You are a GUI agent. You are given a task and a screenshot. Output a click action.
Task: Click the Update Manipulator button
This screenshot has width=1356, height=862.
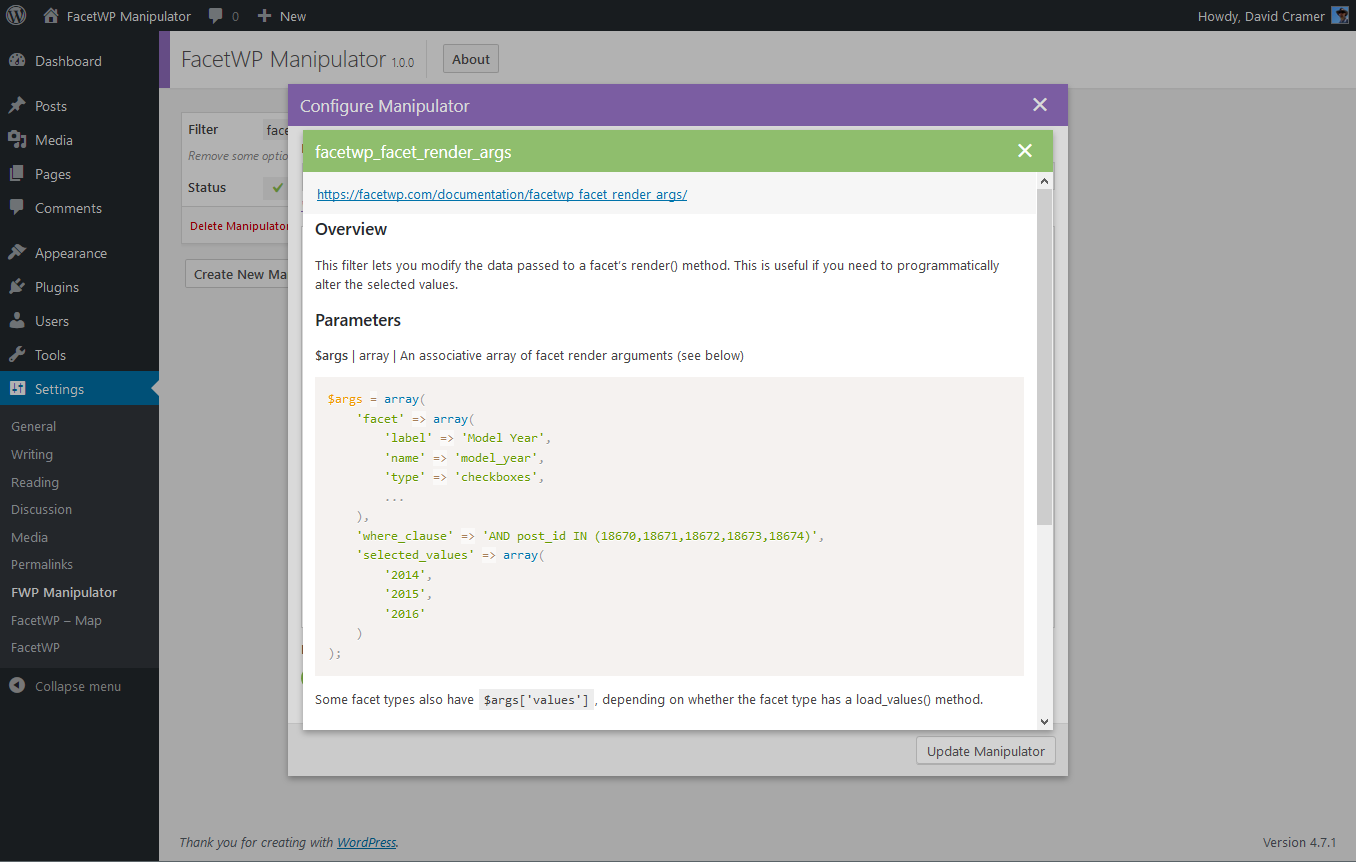point(985,751)
